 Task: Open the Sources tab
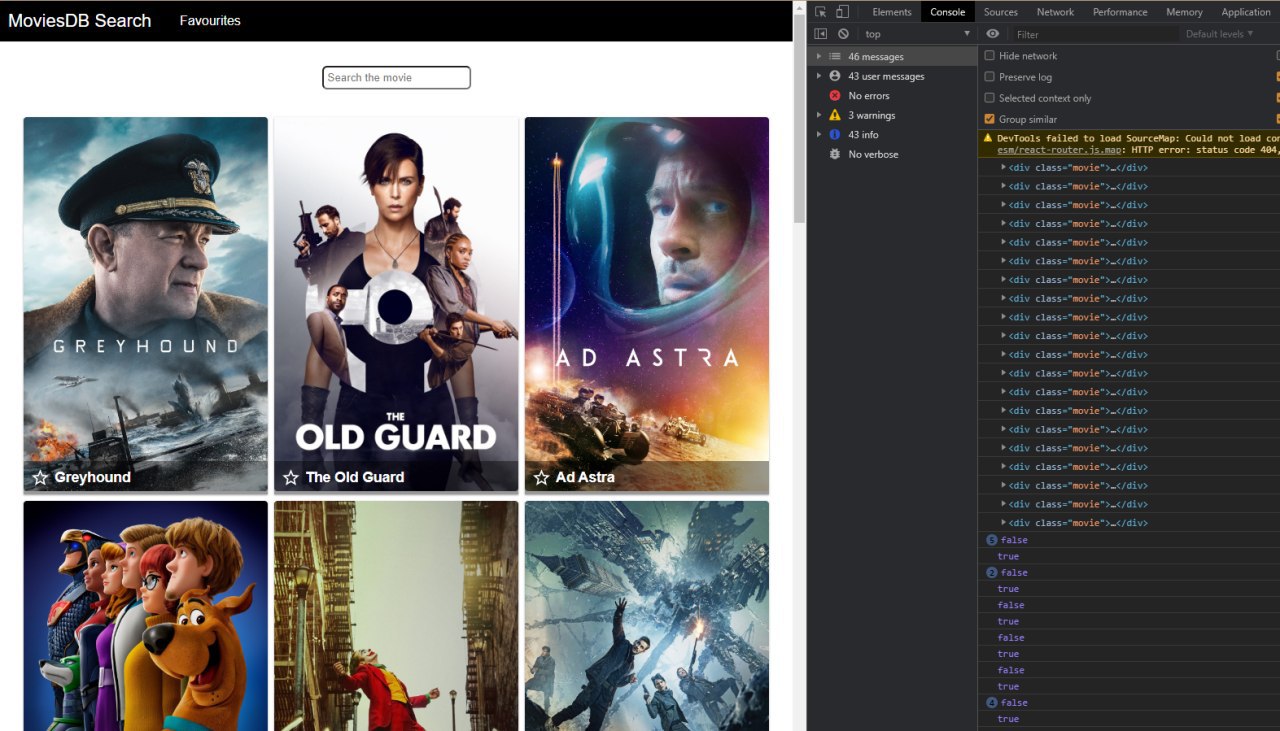pos(1000,12)
